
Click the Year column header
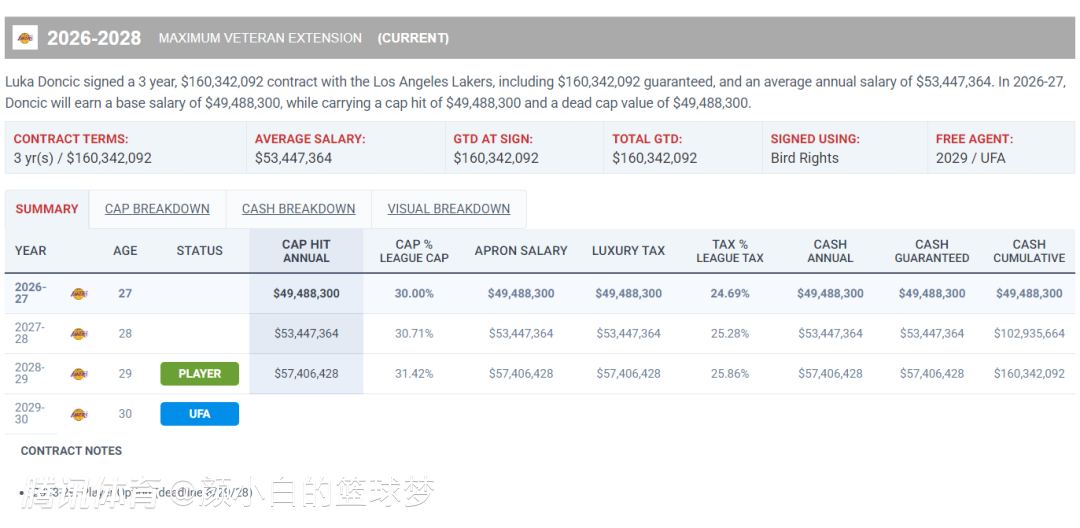[30, 251]
